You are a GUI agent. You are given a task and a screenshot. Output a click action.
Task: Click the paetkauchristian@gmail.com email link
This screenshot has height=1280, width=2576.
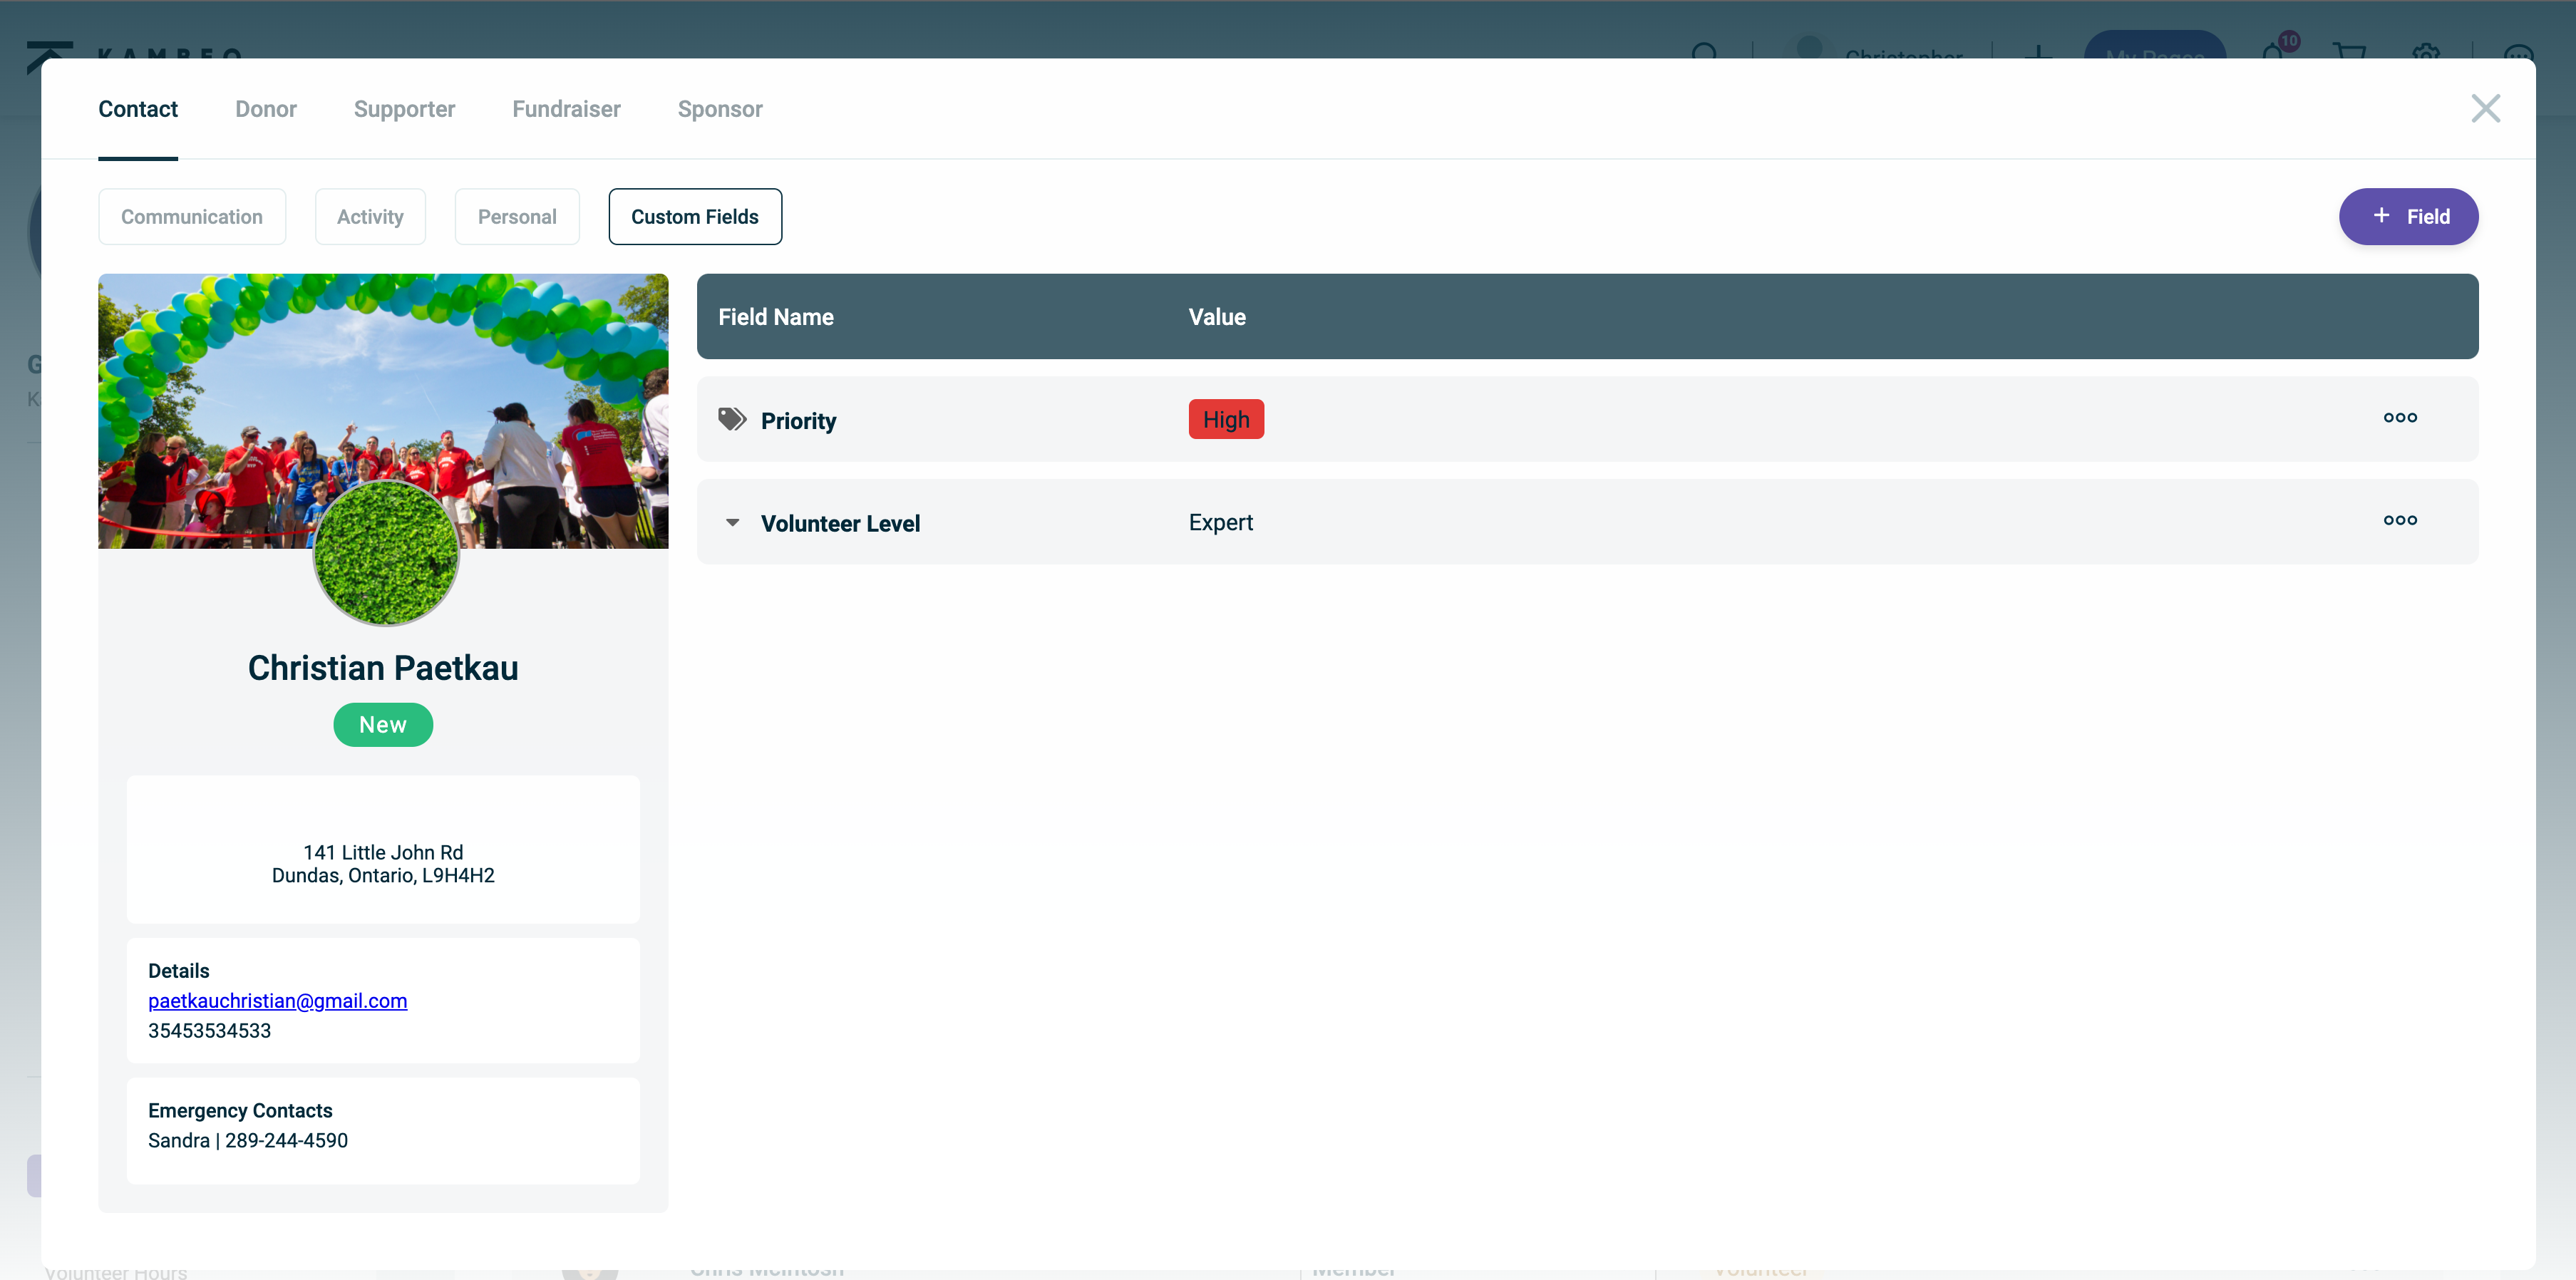pyautogui.click(x=277, y=1000)
